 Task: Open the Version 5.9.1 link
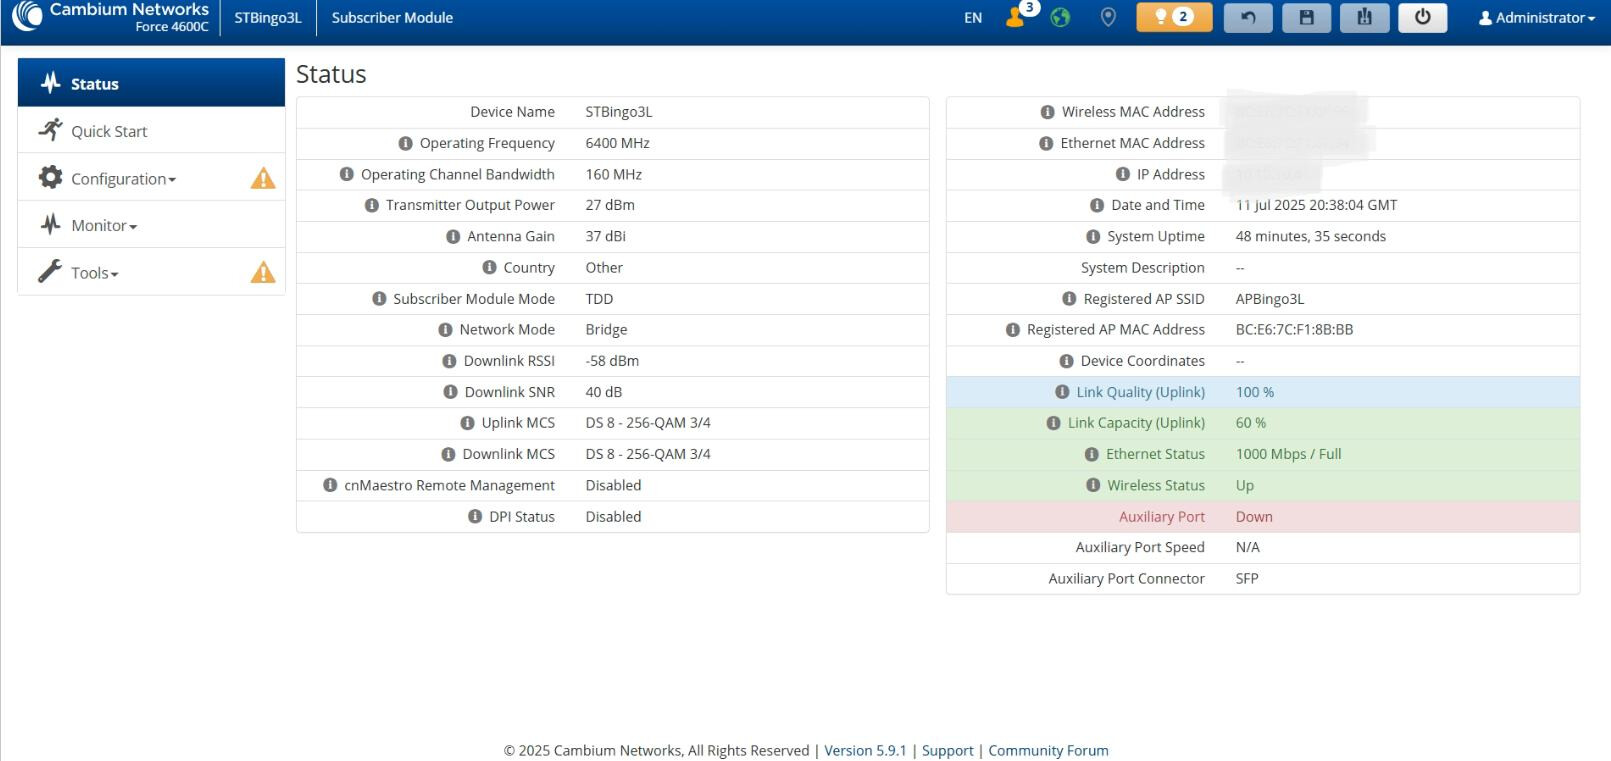click(x=865, y=750)
